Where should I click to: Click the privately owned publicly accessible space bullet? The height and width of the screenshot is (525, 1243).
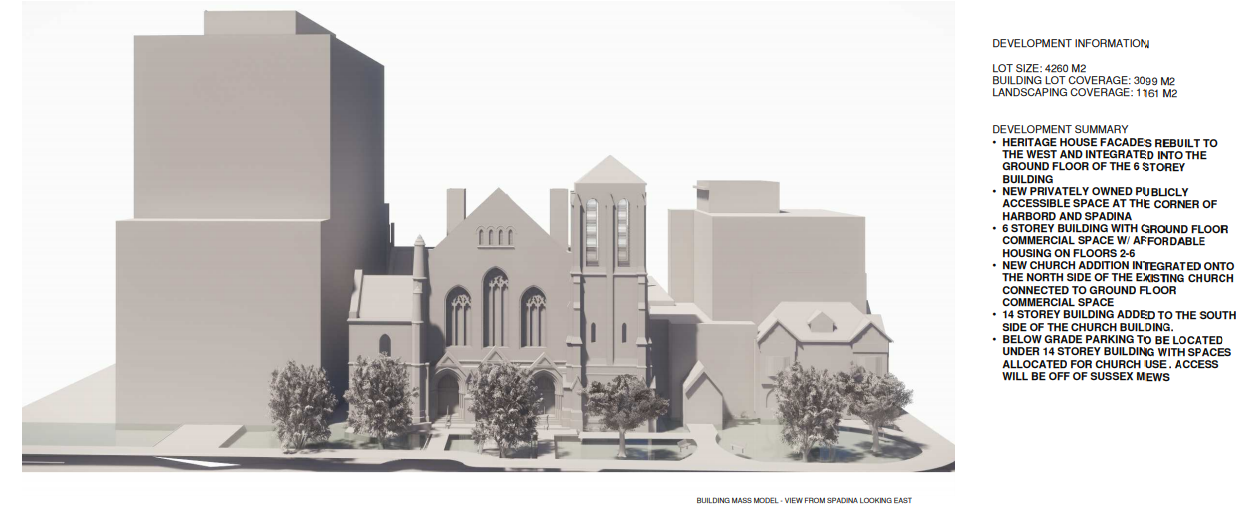click(1108, 204)
